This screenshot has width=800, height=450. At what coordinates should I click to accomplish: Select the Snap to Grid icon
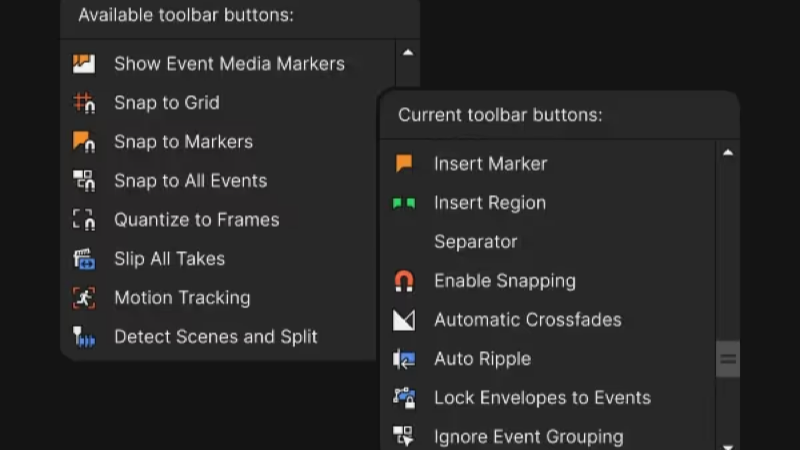[84, 103]
